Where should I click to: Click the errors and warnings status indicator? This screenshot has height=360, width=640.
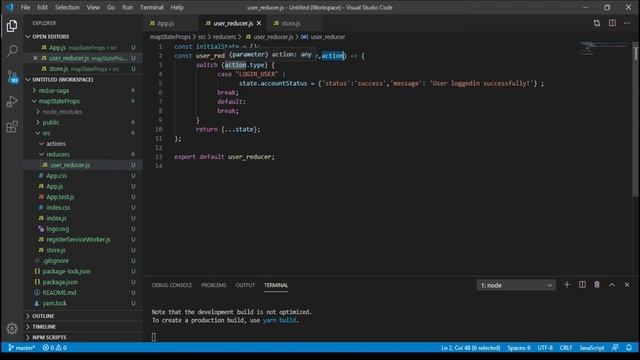[55, 348]
